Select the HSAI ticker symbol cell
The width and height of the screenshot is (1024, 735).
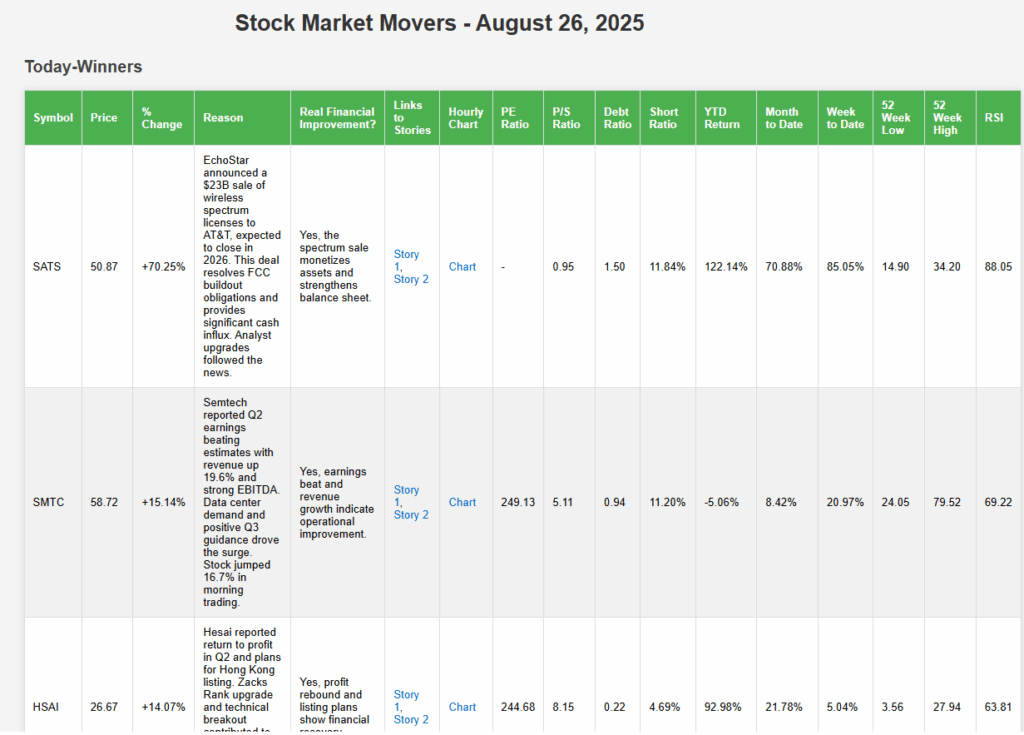click(47, 707)
